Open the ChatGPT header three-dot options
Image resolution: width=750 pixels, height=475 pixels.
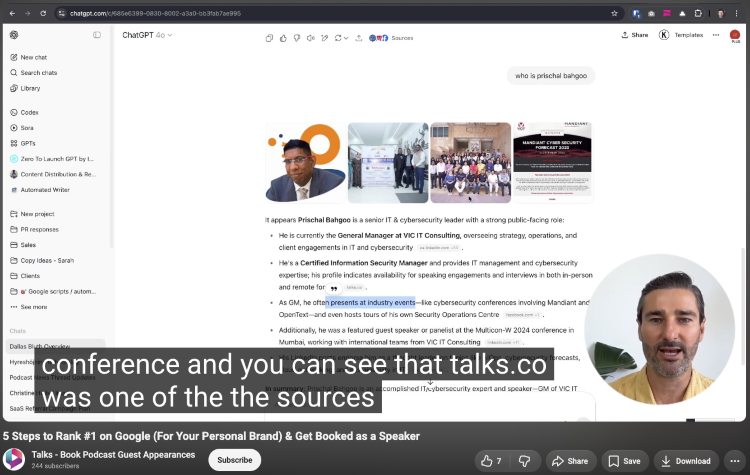(716, 35)
